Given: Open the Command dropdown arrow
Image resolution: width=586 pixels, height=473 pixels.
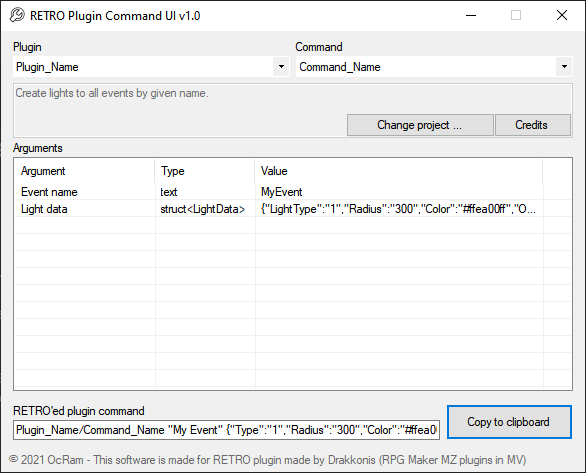Looking at the screenshot, I should 564,67.
